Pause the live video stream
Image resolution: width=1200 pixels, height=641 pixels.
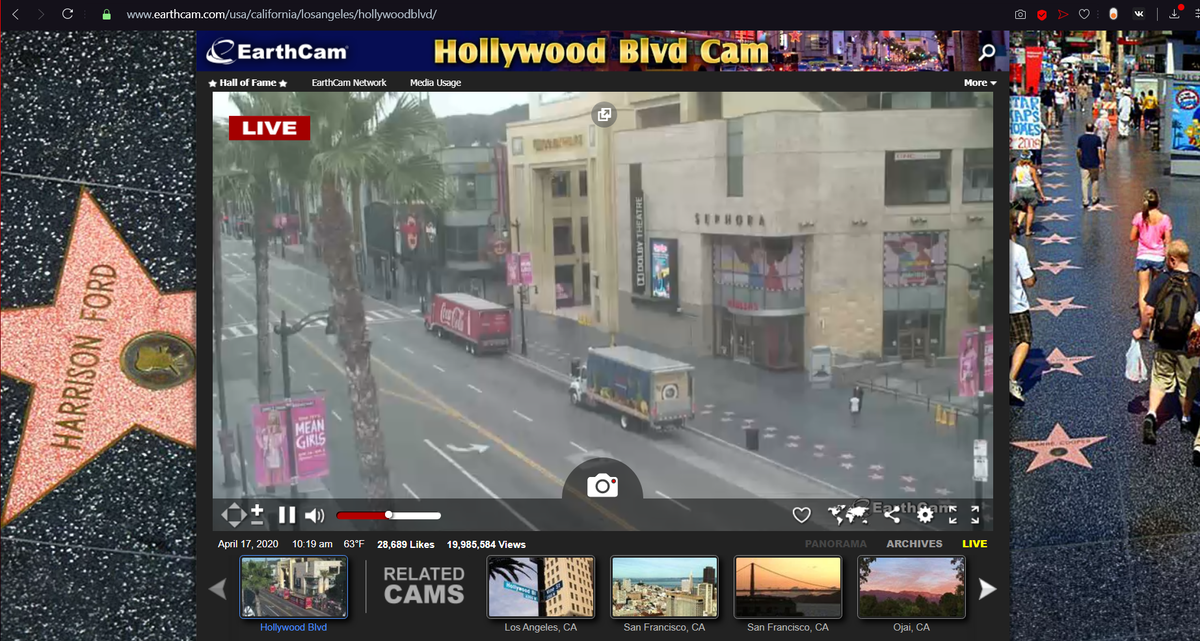(x=286, y=516)
